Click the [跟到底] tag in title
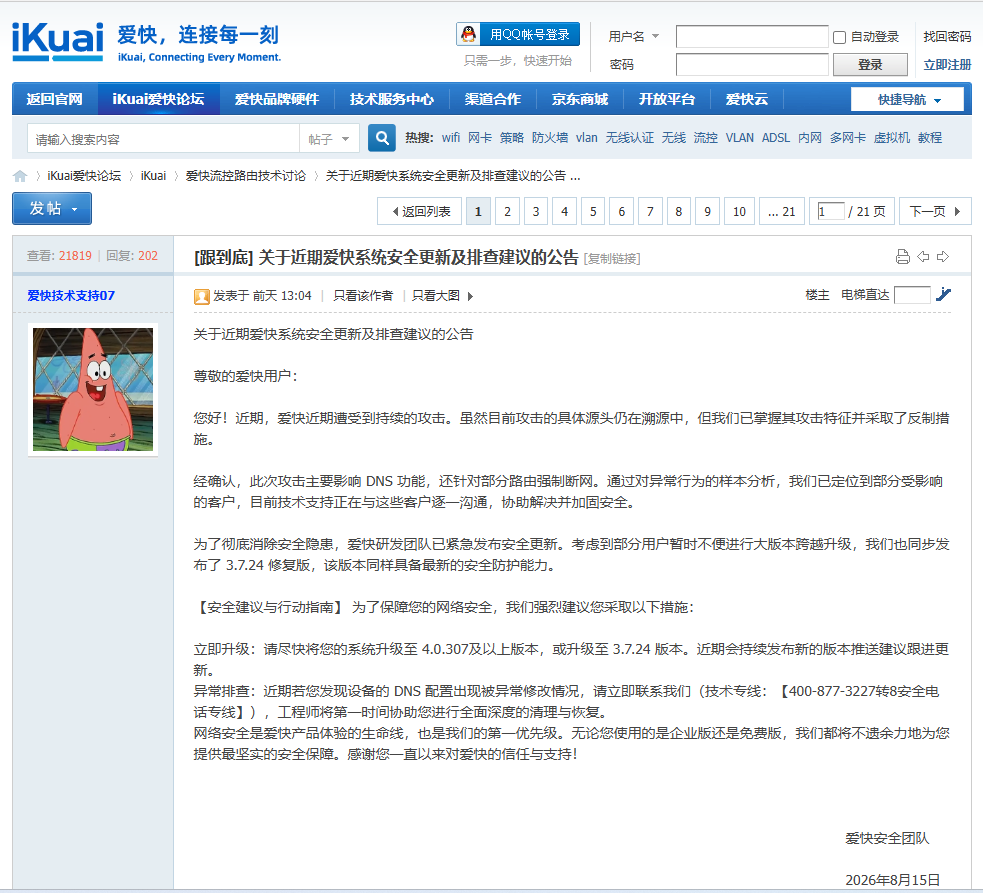Image resolution: width=983 pixels, height=893 pixels. (224, 257)
